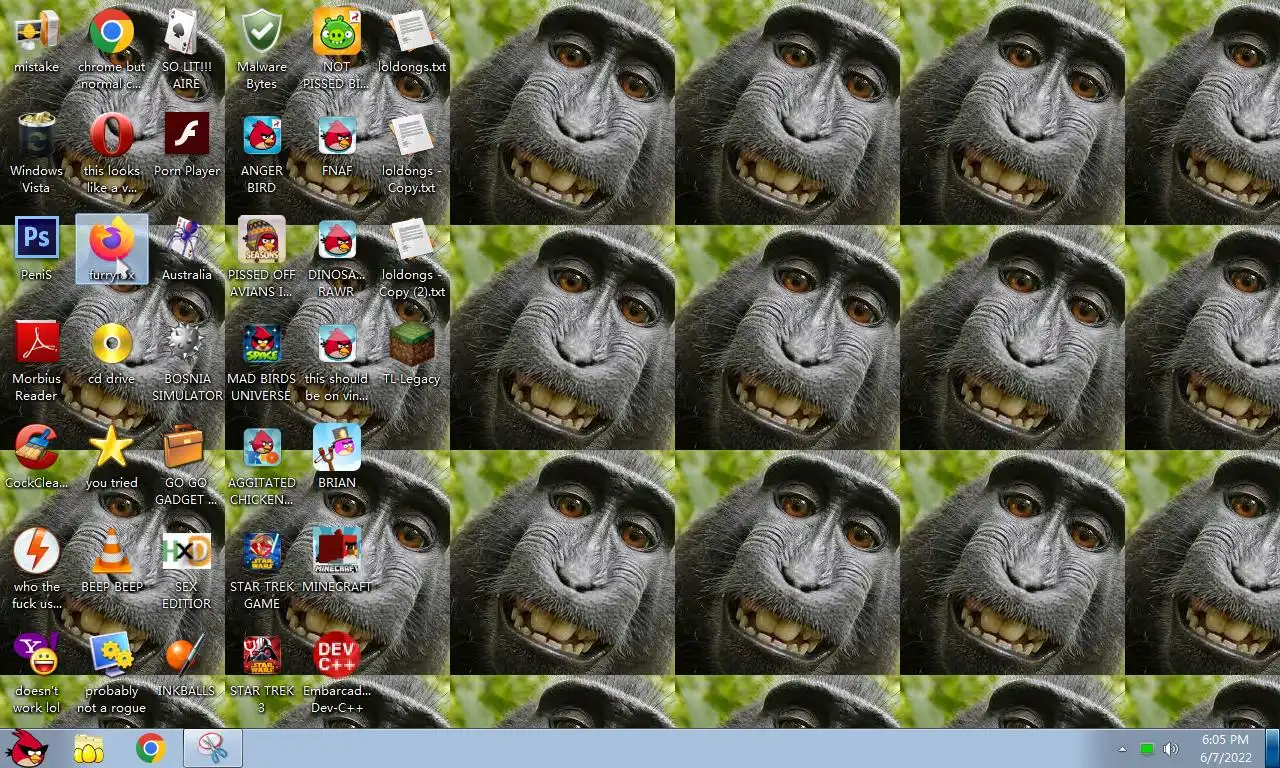Select the Opera 'this looks like a v...' icon
The height and width of the screenshot is (768, 1280).
coord(112,154)
